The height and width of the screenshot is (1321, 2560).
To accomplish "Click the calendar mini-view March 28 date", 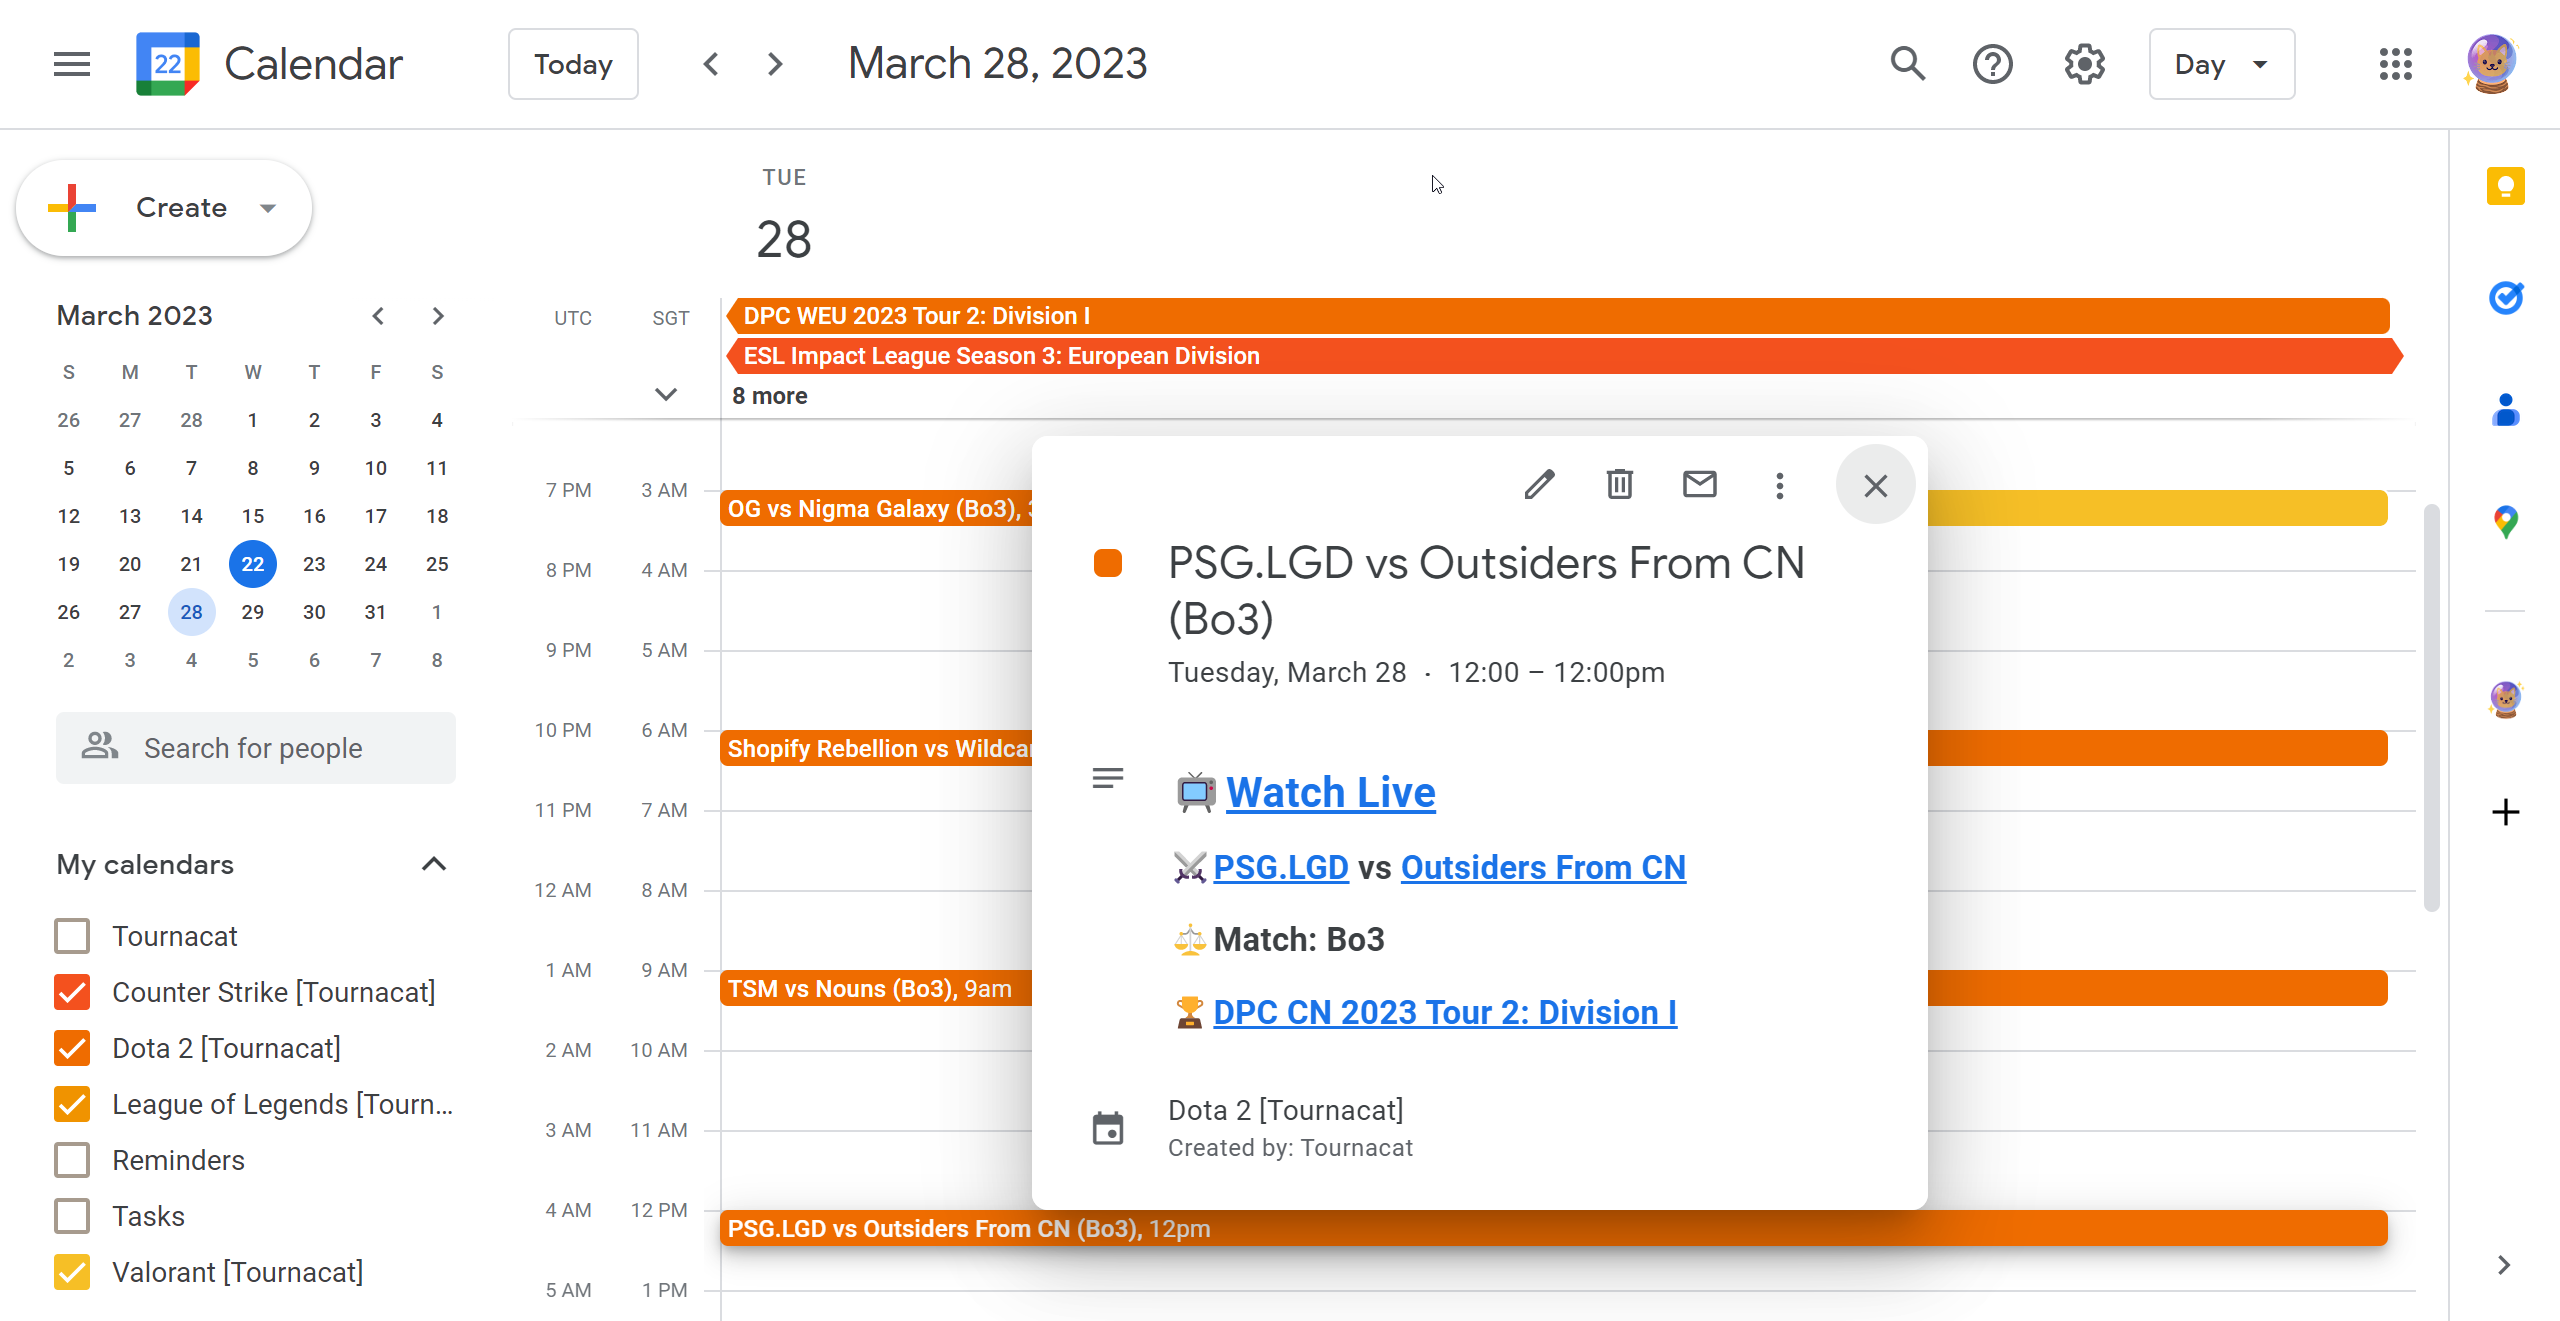I will (192, 610).
